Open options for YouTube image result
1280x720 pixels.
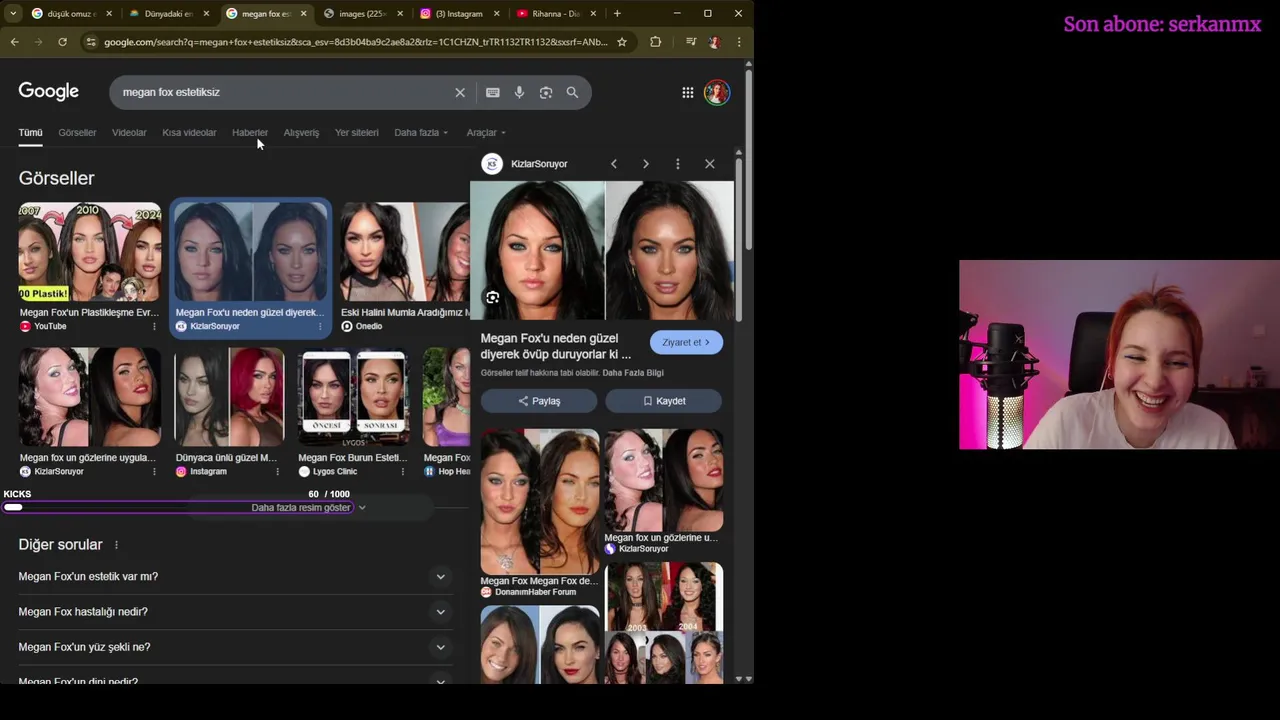point(154,326)
